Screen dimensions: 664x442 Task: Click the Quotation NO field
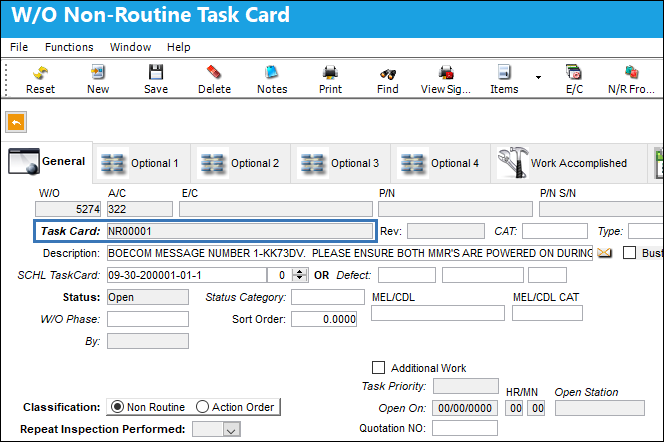tap(465, 428)
